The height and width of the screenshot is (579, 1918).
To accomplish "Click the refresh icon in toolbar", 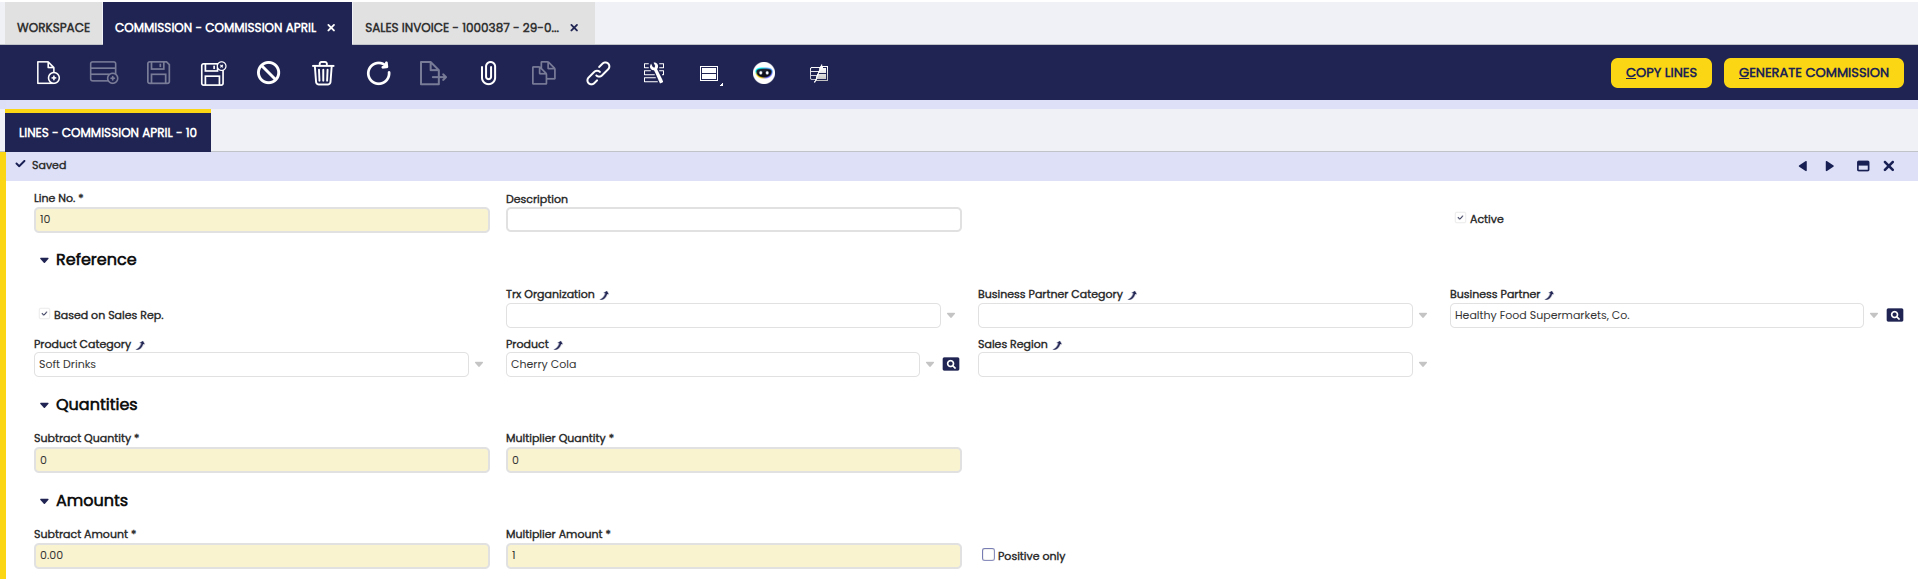I will [x=378, y=73].
